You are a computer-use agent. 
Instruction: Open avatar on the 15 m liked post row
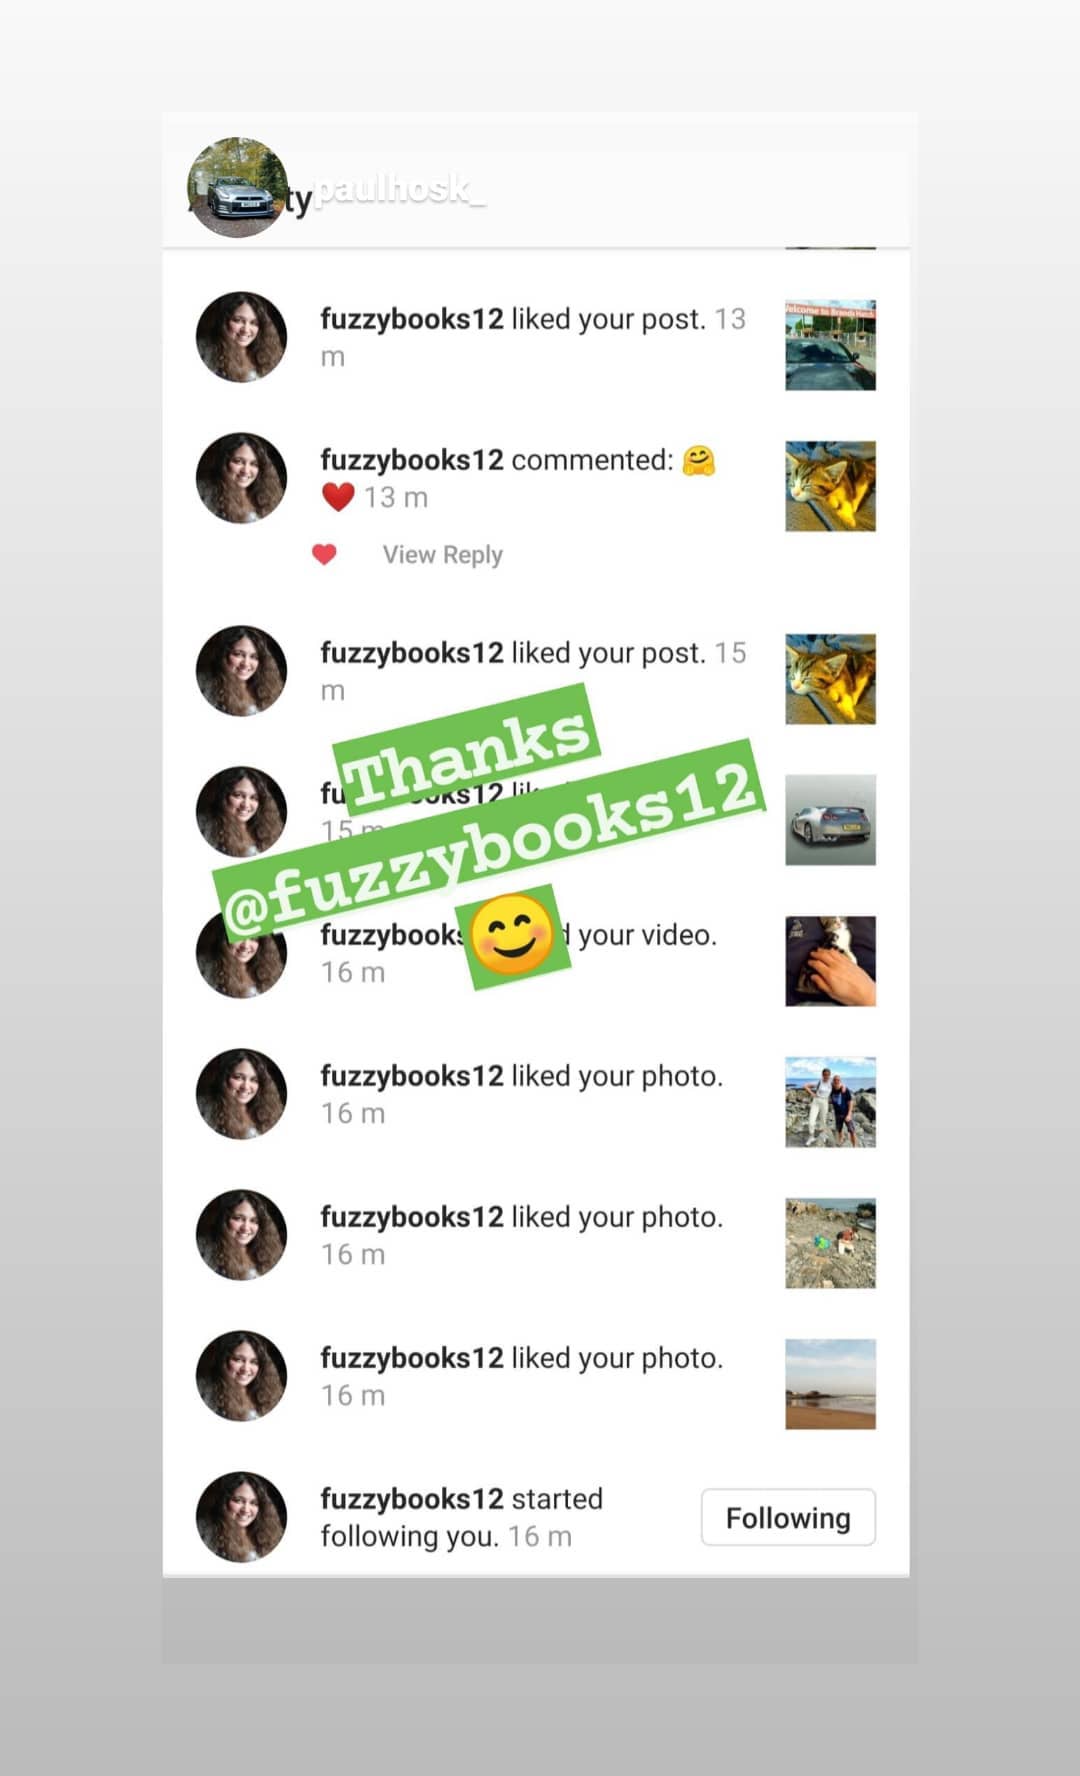pyautogui.click(x=241, y=671)
